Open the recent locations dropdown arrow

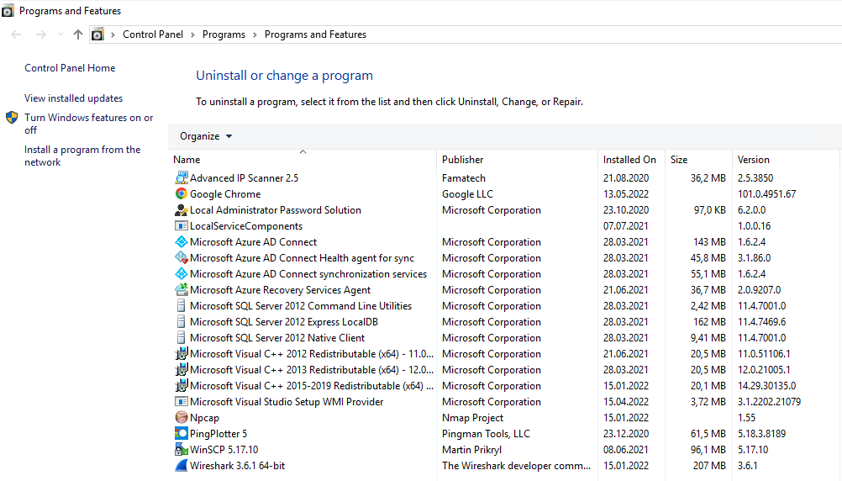click(61, 34)
